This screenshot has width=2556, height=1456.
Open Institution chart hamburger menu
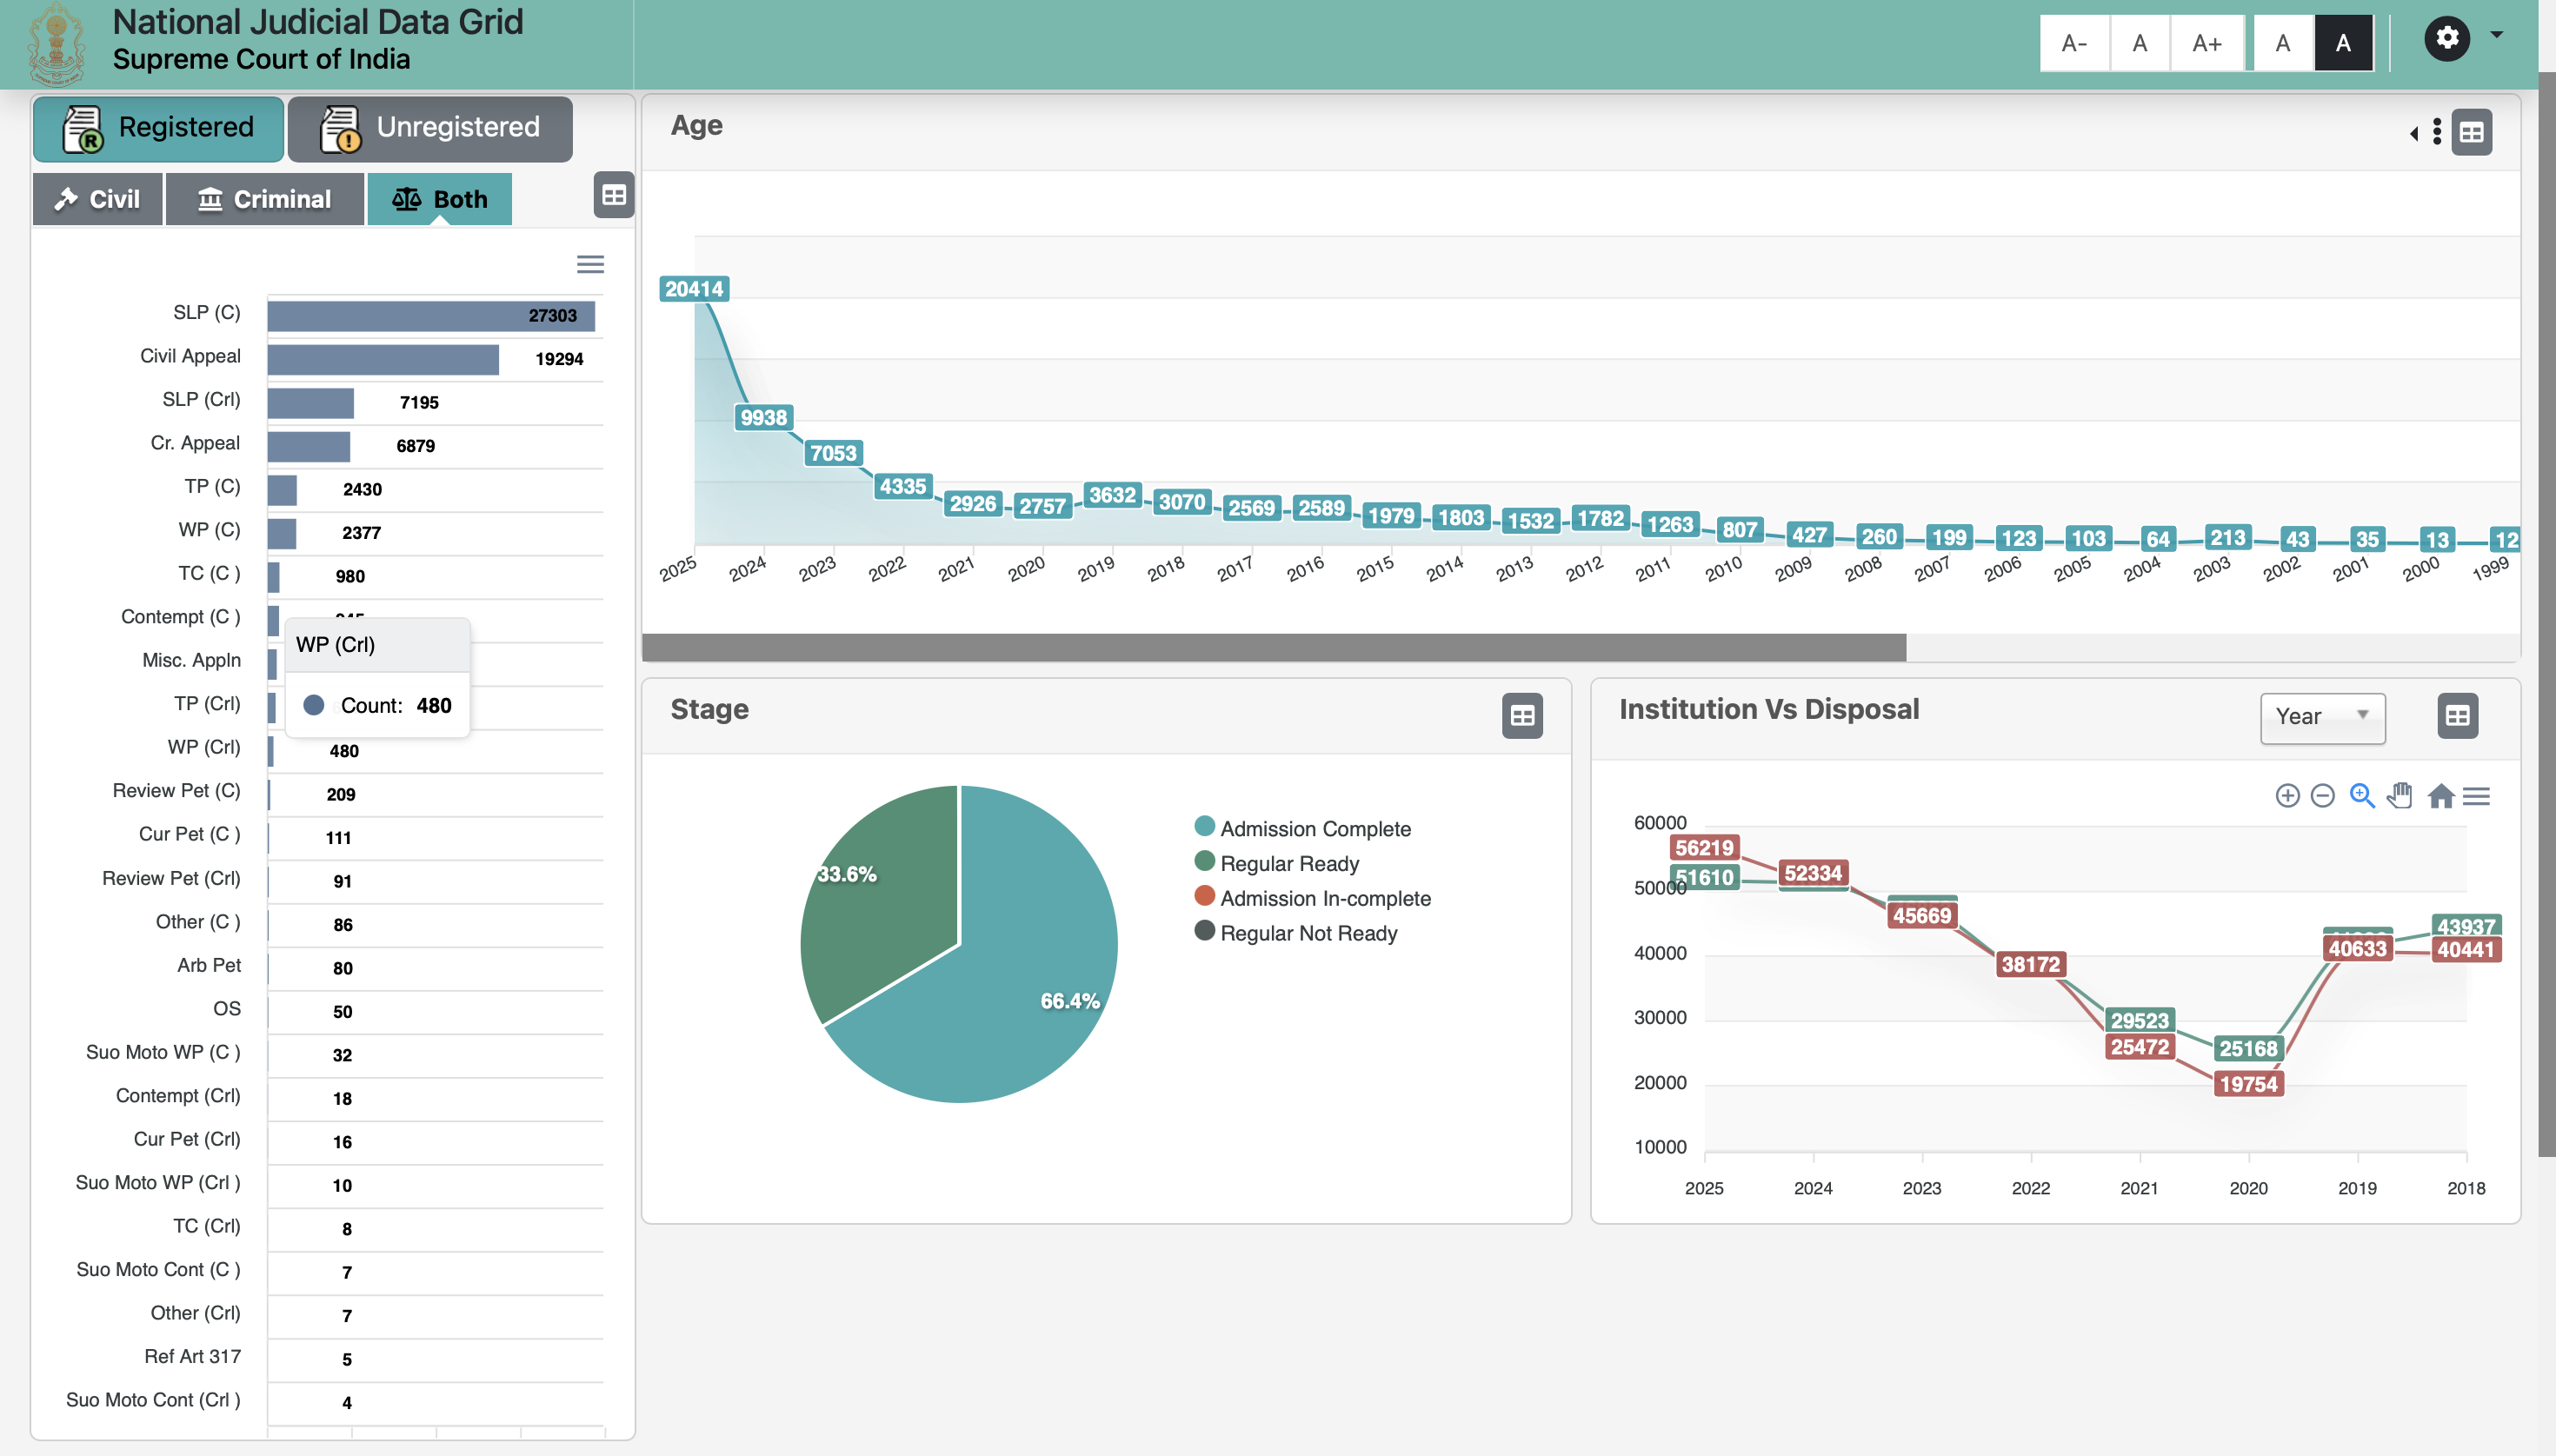[x=2477, y=796]
